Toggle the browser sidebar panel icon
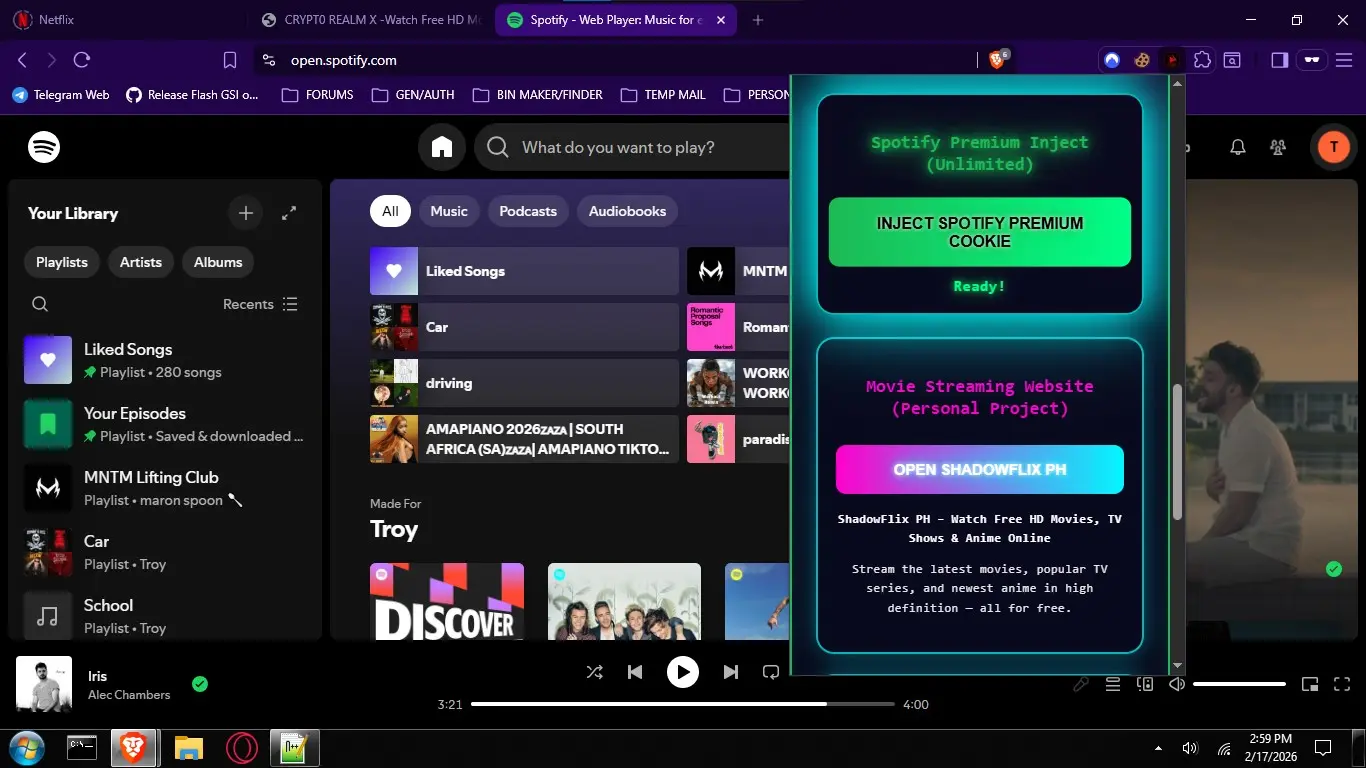1366x768 pixels. pyautogui.click(x=1279, y=60)
